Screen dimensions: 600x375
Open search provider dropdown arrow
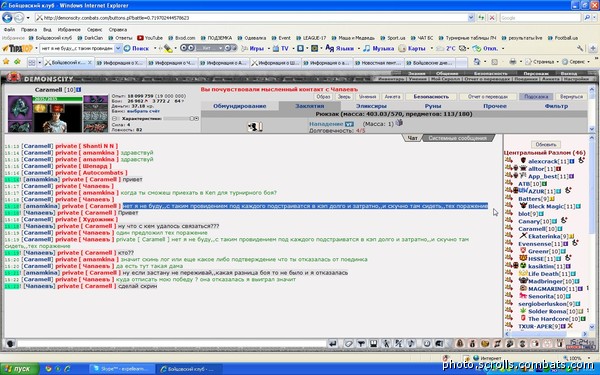594,18
